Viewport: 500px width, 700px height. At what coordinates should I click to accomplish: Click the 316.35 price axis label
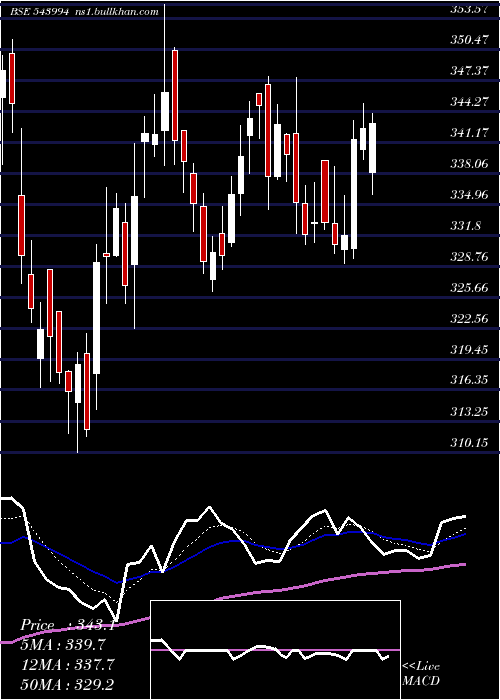pyautogui.click(x=468, y=381)
